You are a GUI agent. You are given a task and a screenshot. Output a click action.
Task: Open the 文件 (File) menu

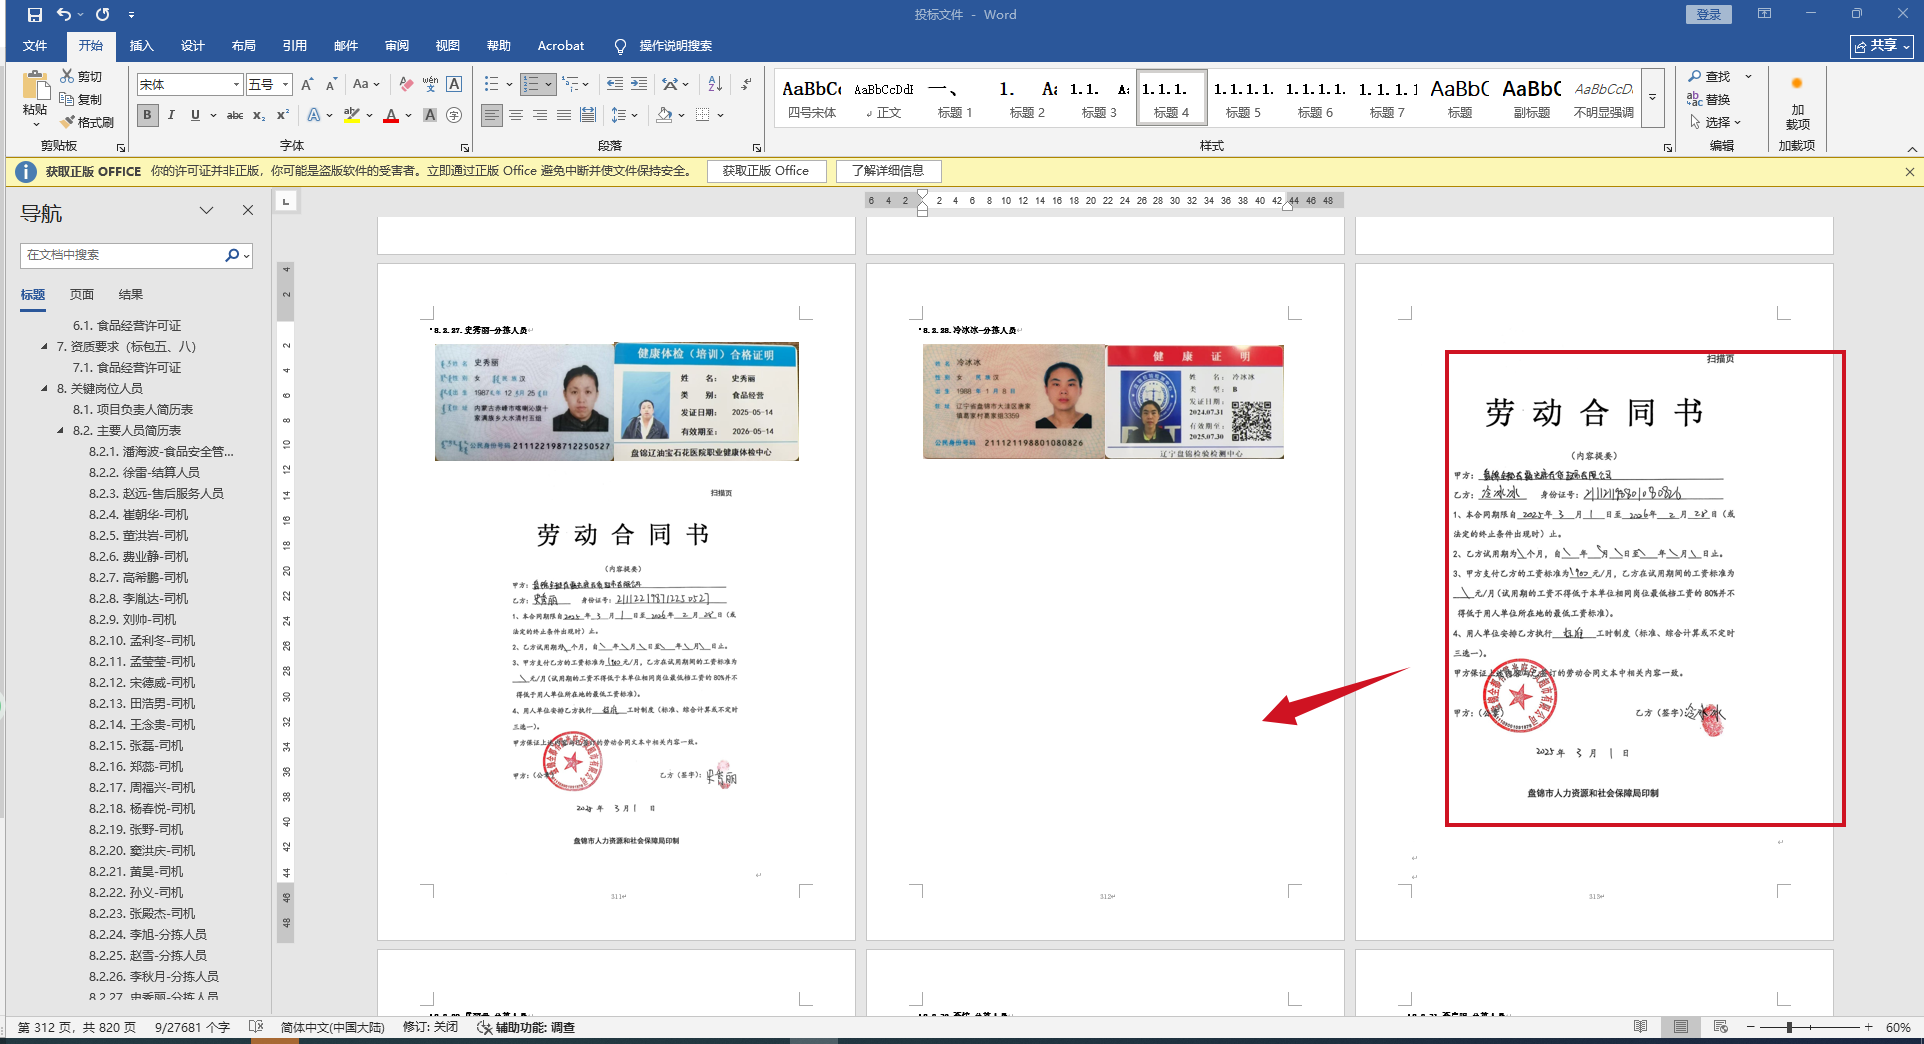pyautogui.click(x=35, y=46)
